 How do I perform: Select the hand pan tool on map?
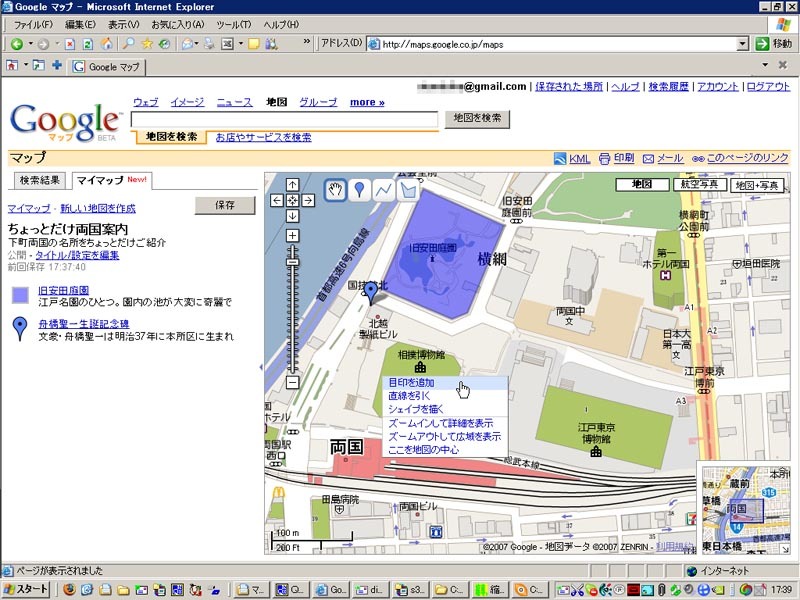pos(335,190)
